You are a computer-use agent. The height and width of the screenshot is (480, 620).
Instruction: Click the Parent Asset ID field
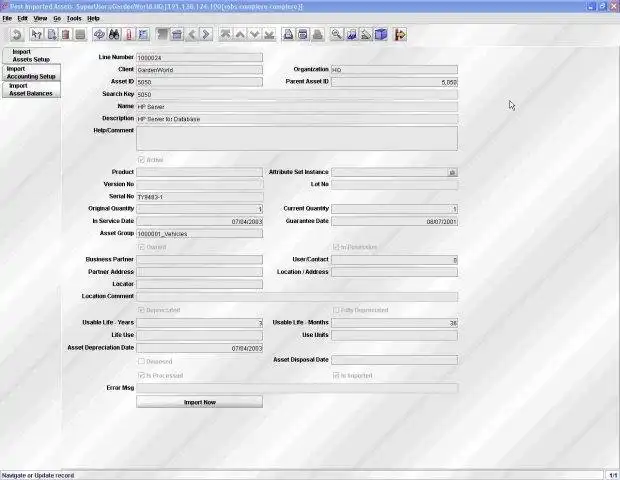(394, 82)
